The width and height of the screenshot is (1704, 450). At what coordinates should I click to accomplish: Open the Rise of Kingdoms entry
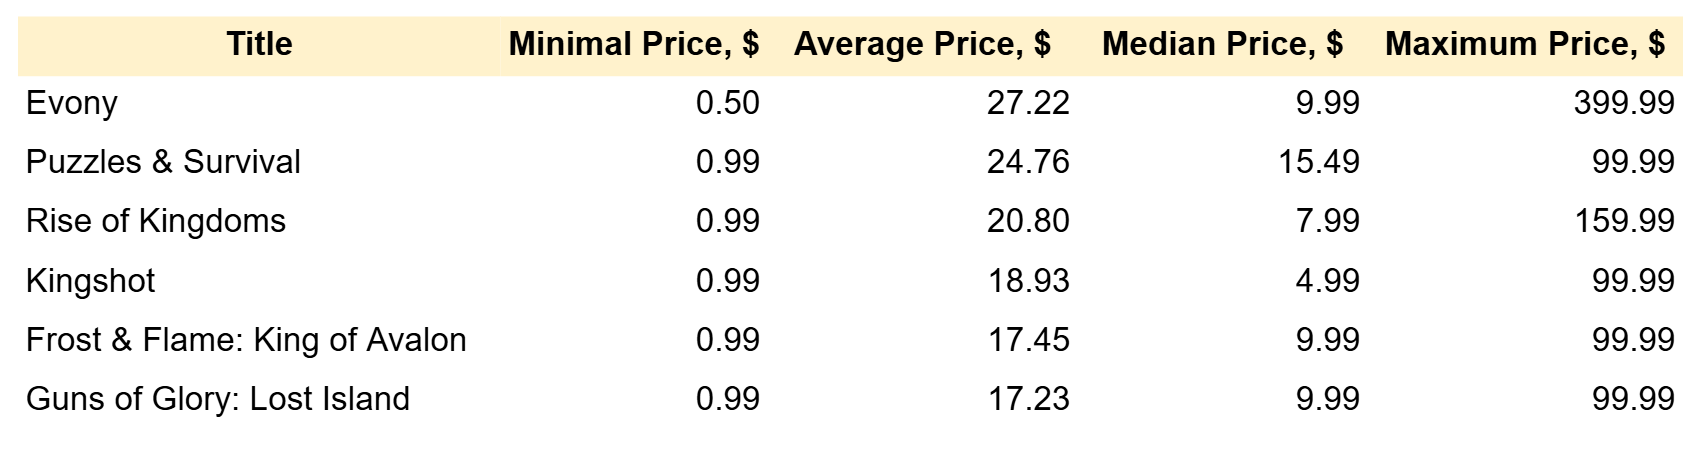click(156, 221)
